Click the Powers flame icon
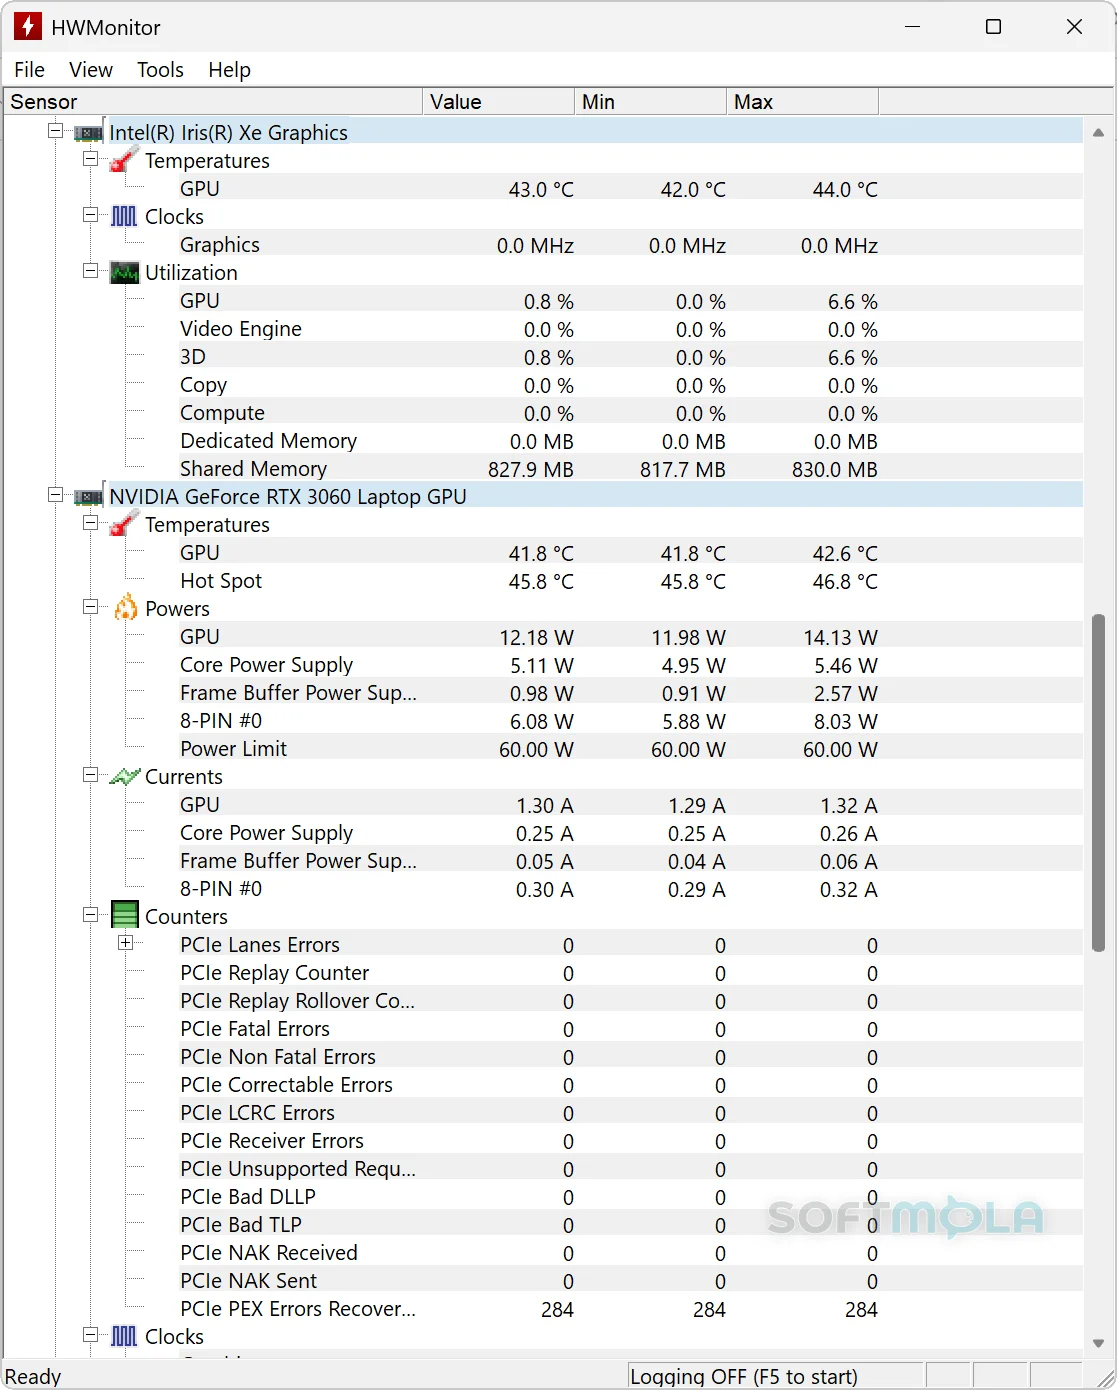This screenshot has width=1117, height=1390. click(125, 607)
